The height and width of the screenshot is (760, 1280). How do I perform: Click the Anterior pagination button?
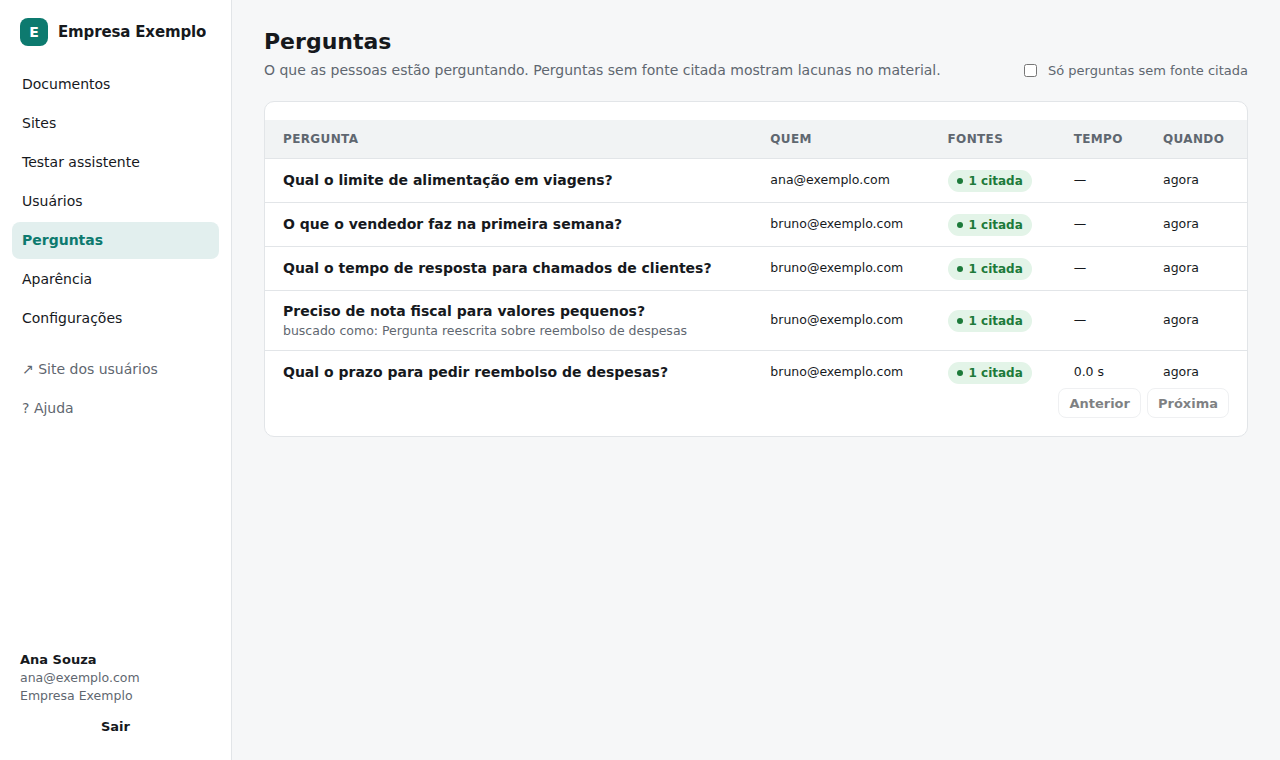tap(1099, 403)
